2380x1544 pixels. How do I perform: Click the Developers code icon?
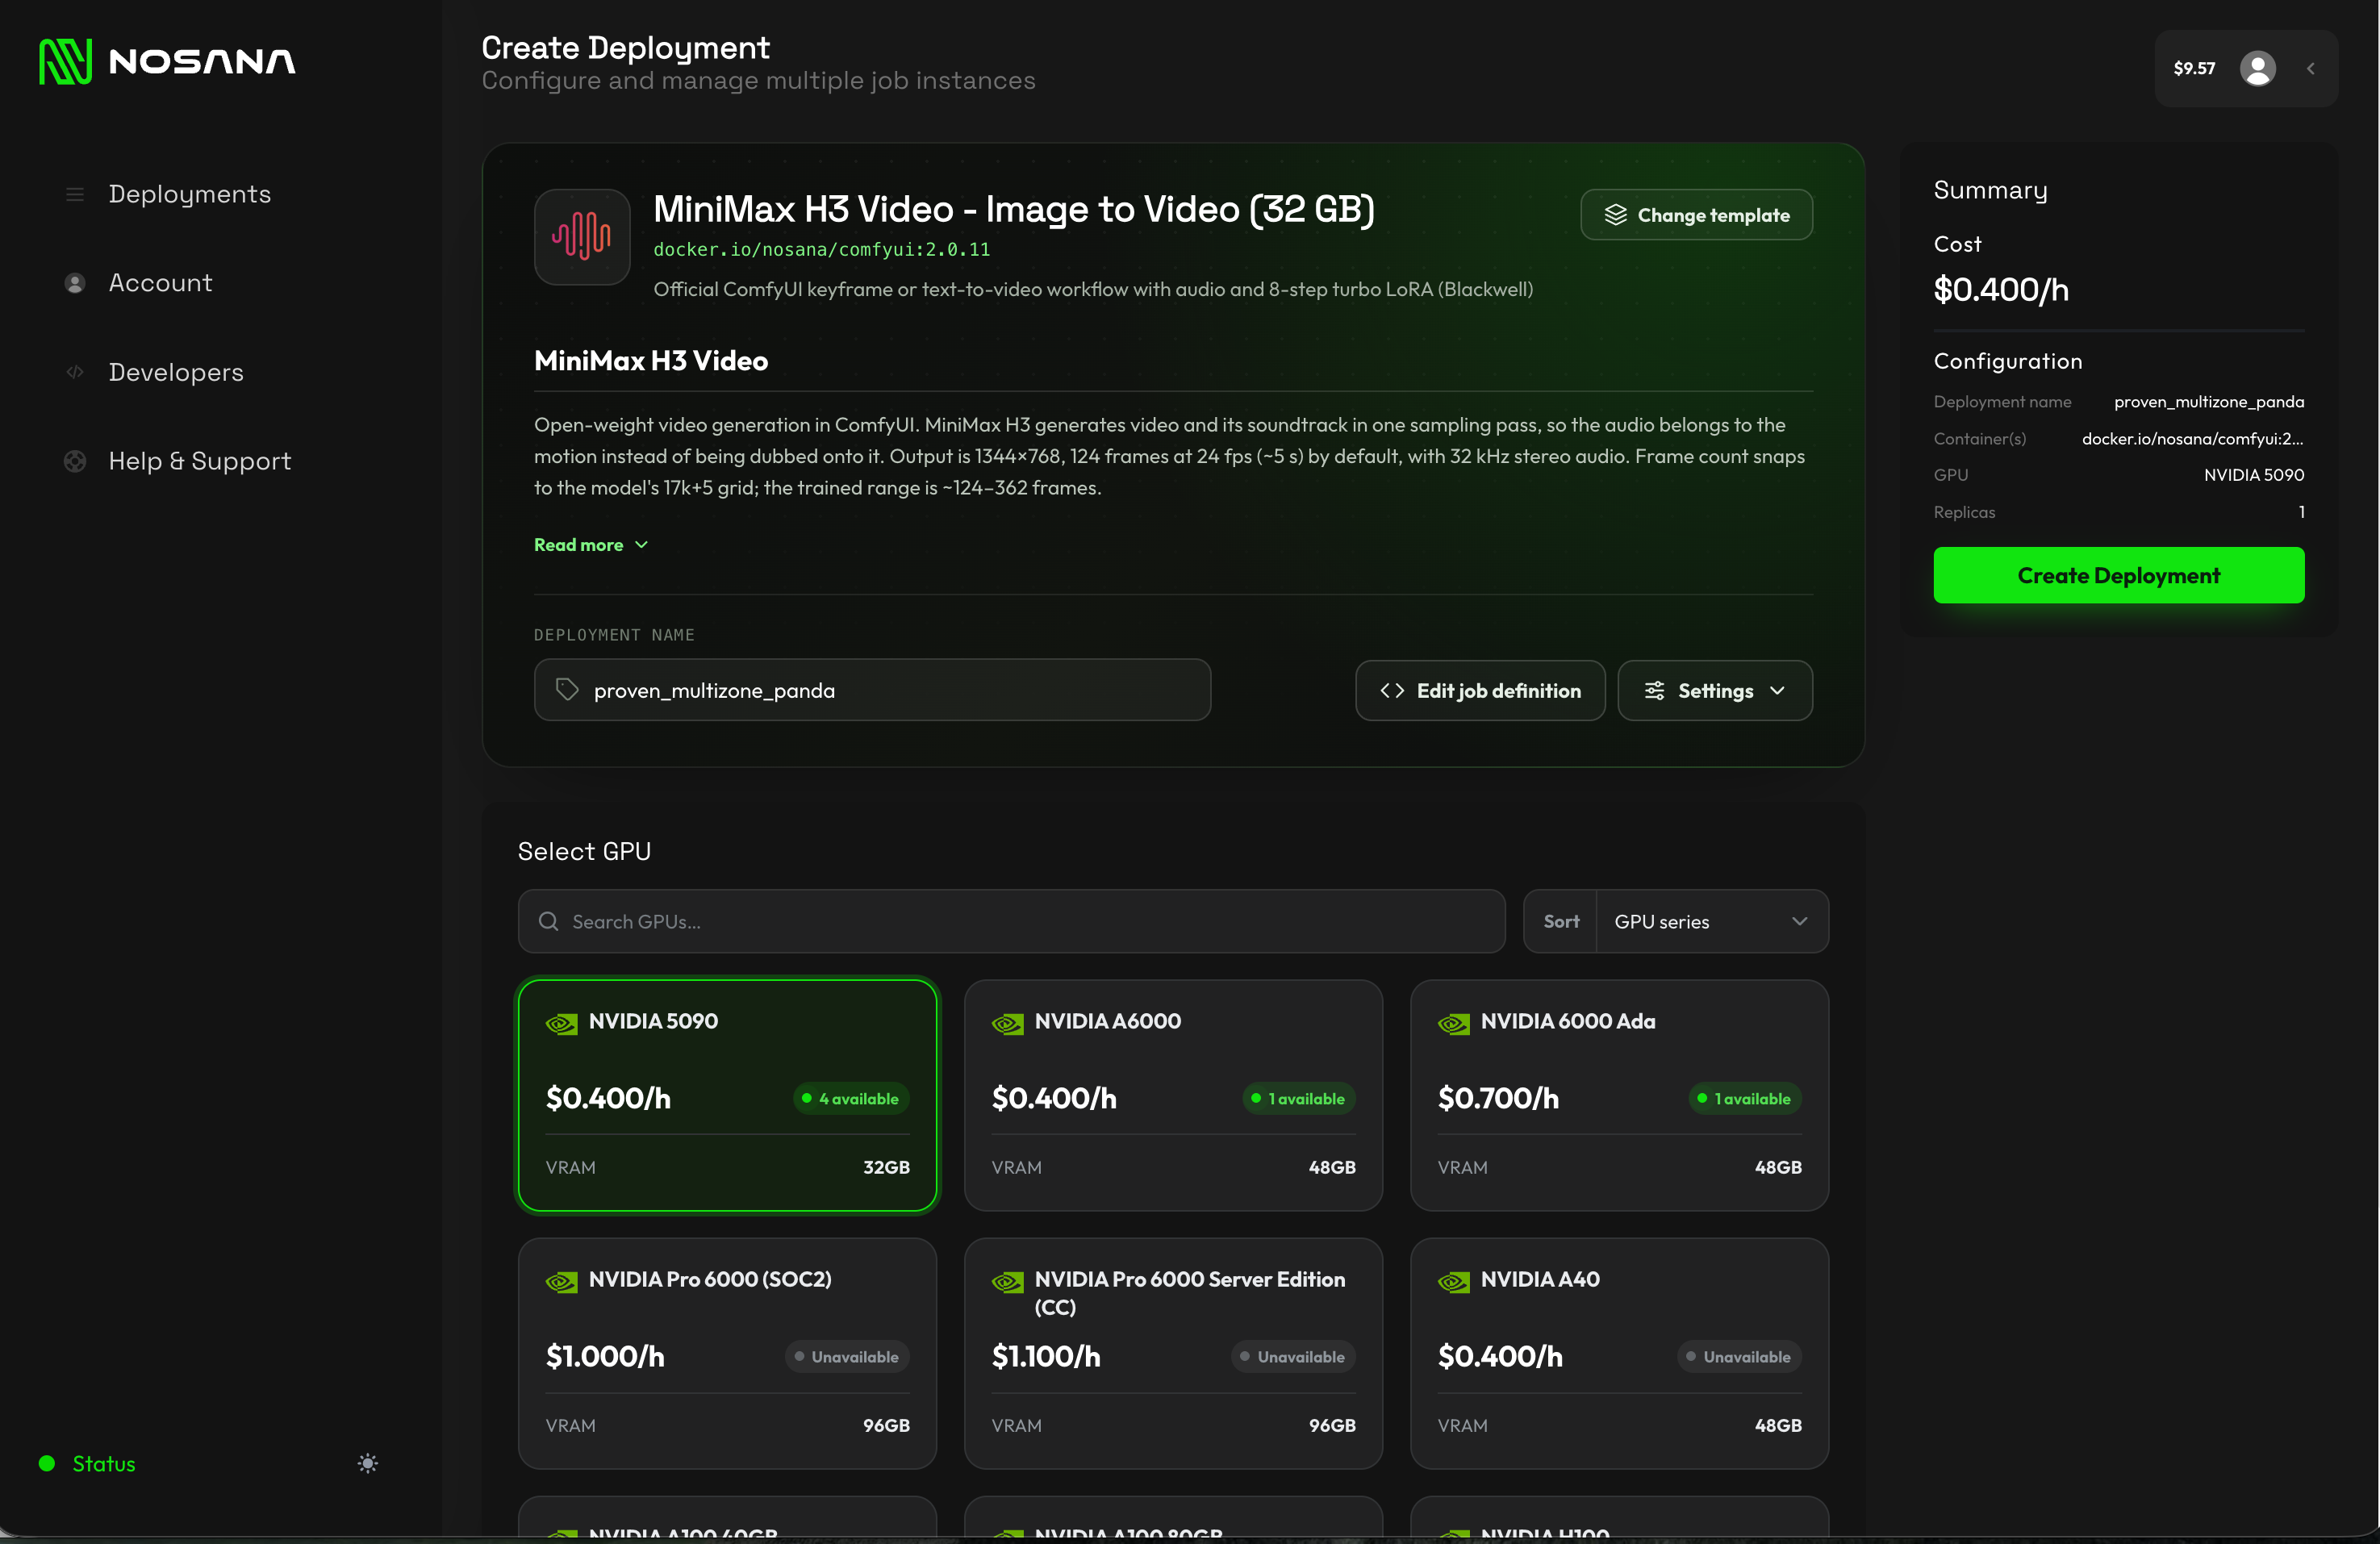coord(75,372)
